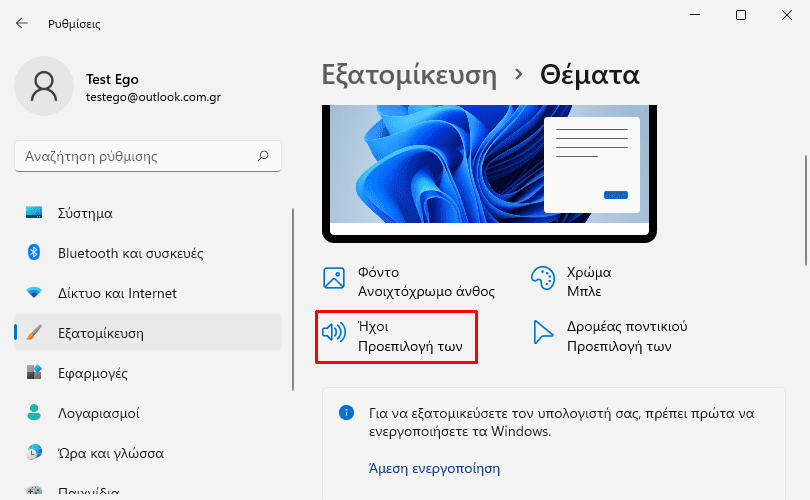Click the Windows activation notice text
This screenshot has width=810, height=500.
point(562,422)
